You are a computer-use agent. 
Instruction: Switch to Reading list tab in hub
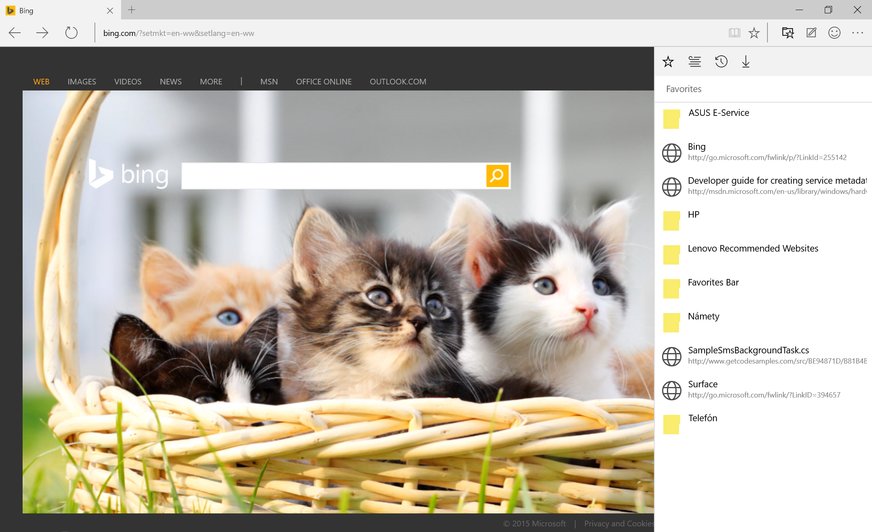click(694, 62)
